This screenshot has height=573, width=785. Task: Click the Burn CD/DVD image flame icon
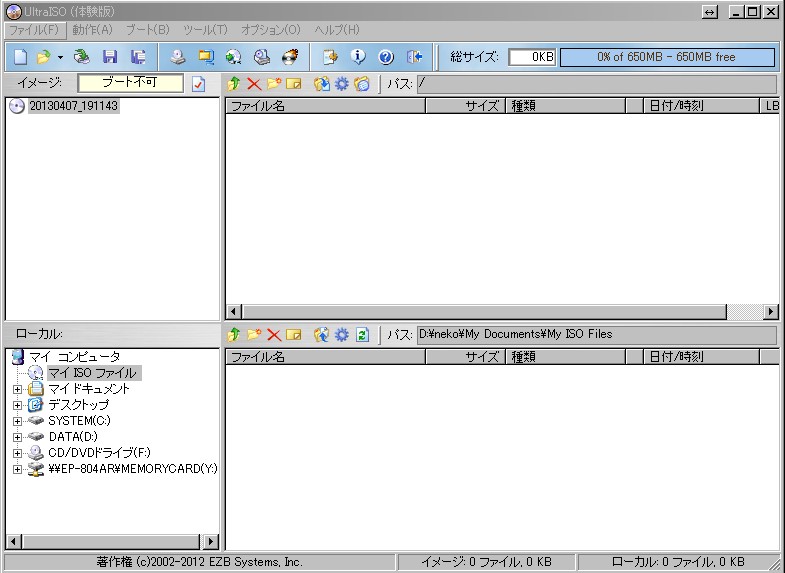pyautogui.click(x=290, y=57)
